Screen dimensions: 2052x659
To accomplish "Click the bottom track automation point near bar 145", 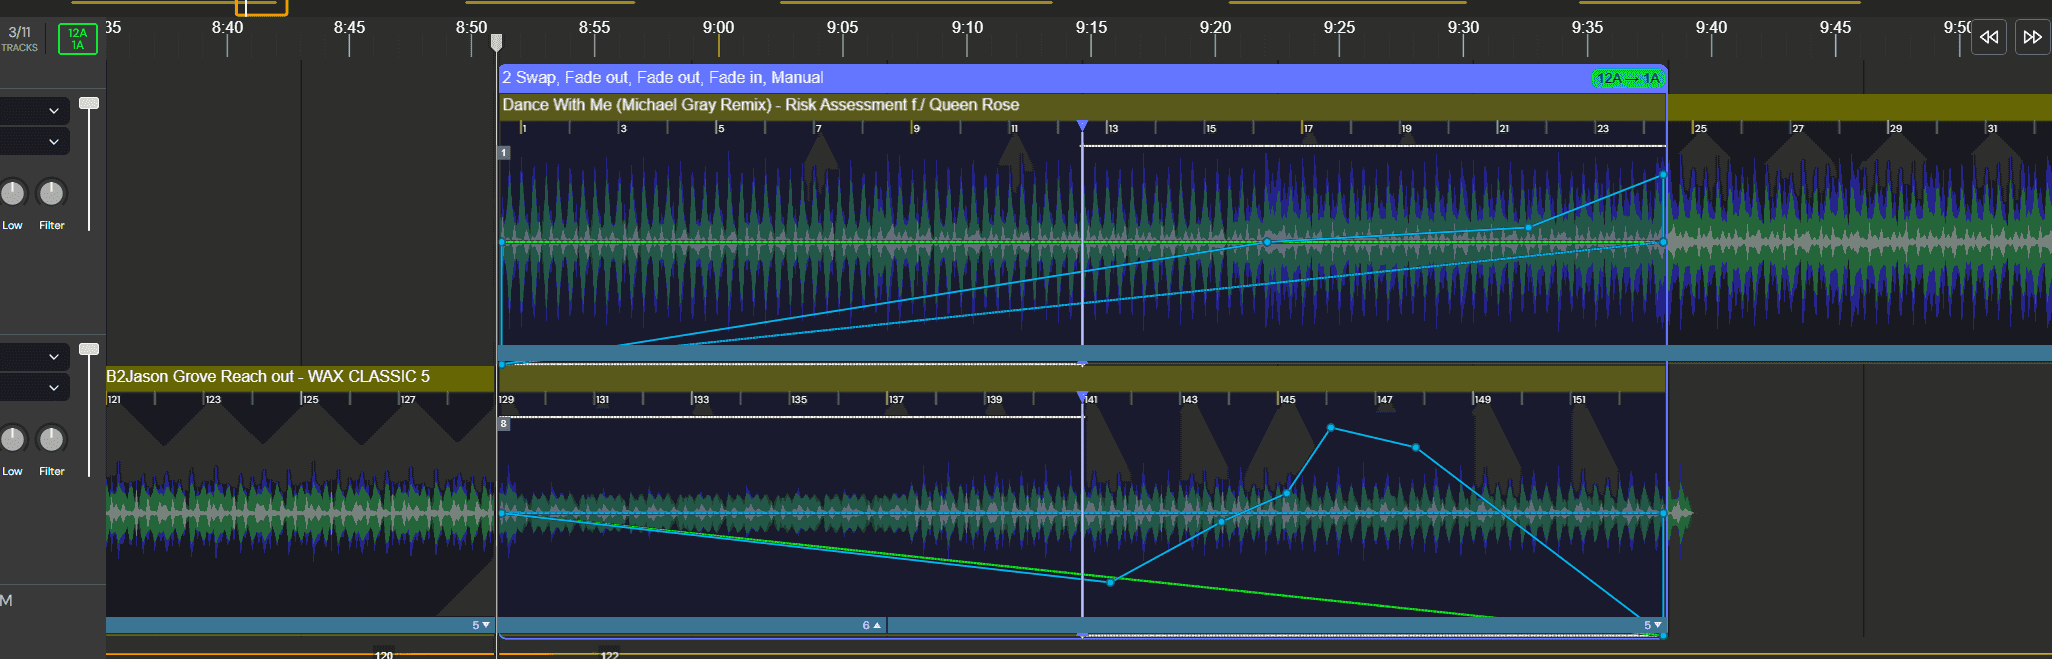I will [x=1287, y=493].
